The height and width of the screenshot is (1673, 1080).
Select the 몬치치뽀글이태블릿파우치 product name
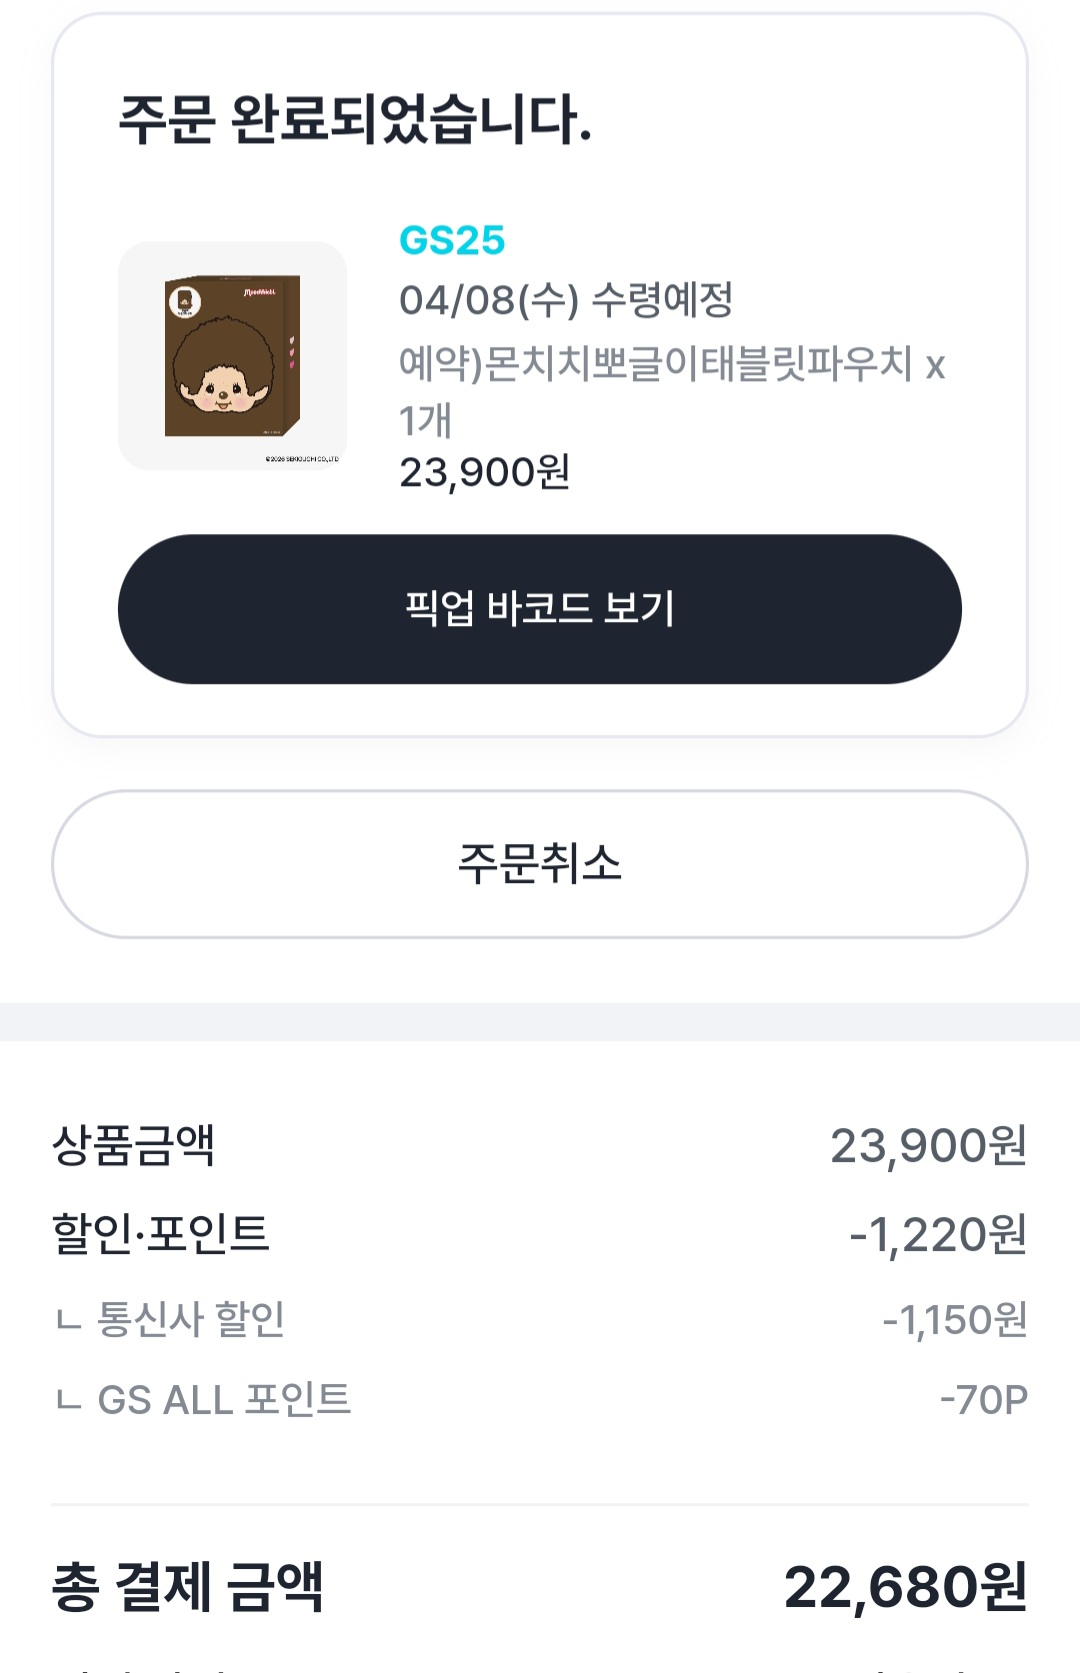656,364
